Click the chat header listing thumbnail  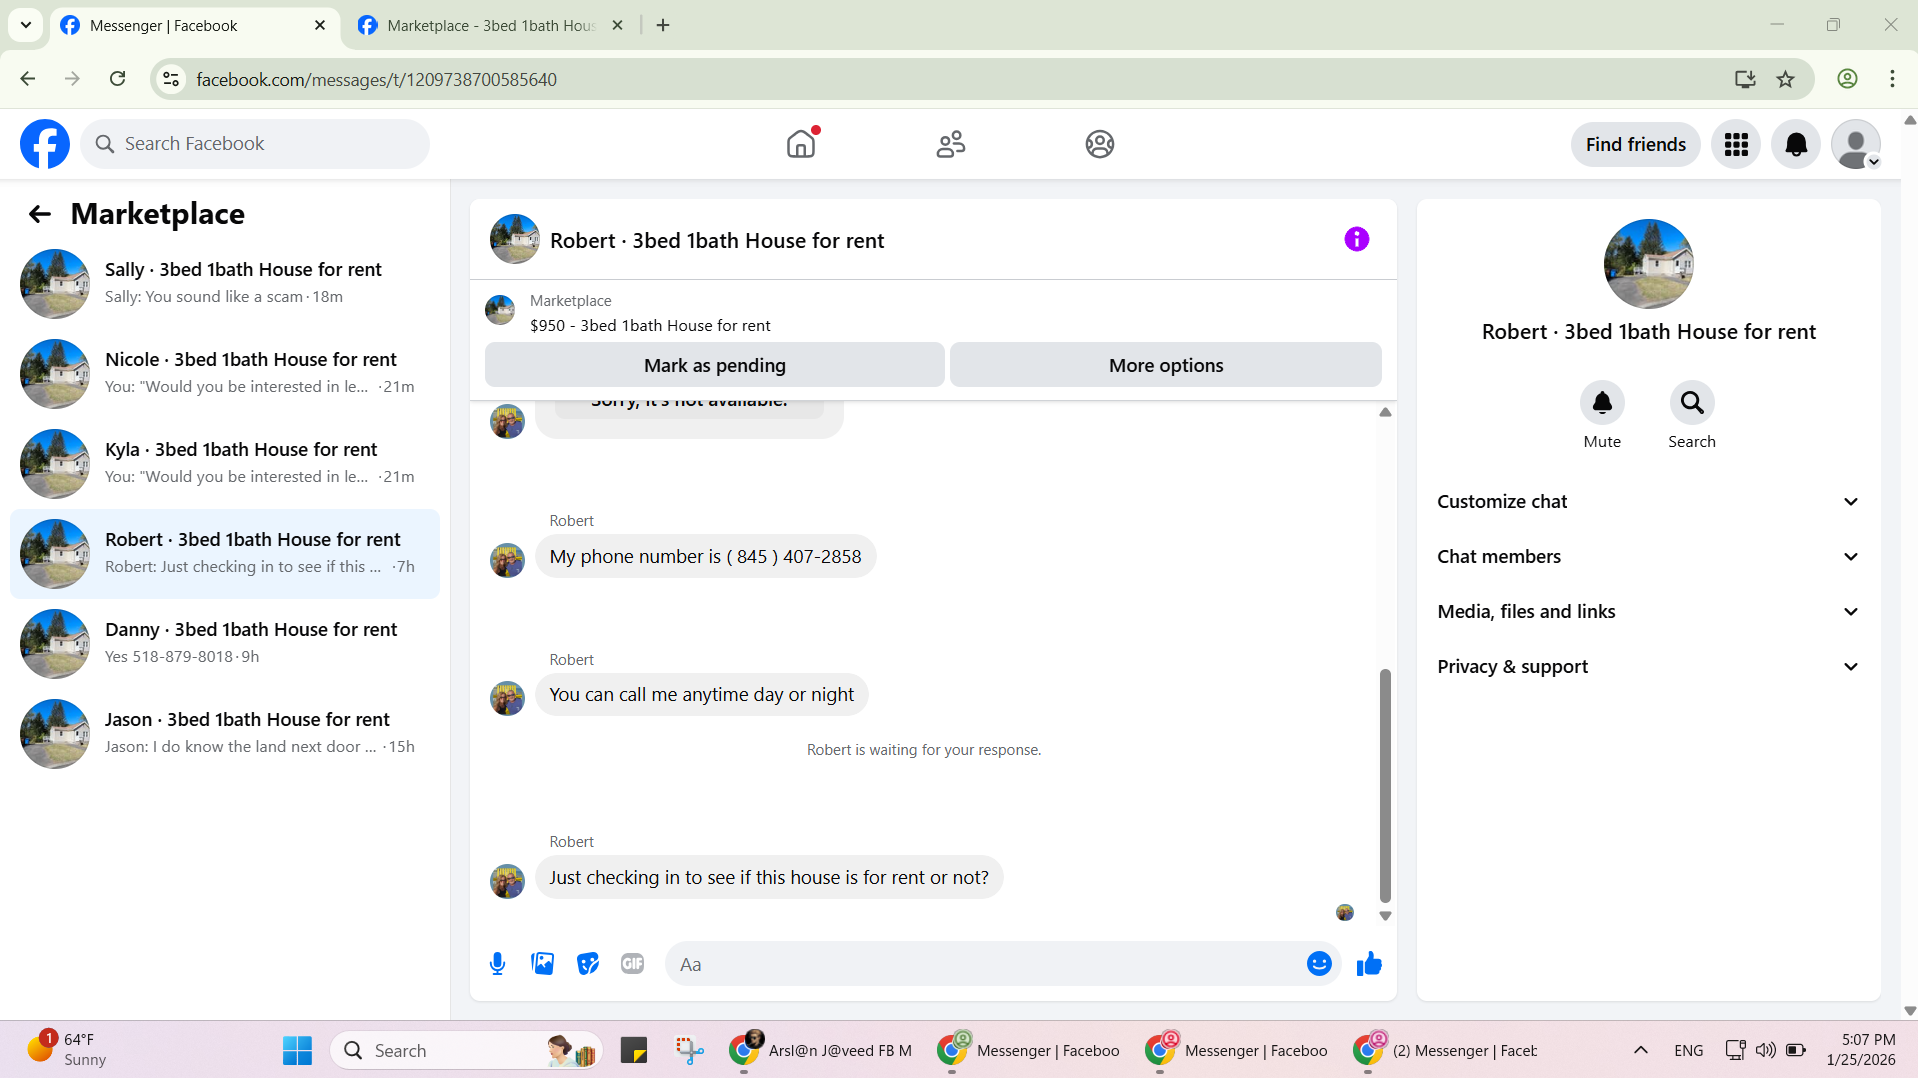coord(515,239)
